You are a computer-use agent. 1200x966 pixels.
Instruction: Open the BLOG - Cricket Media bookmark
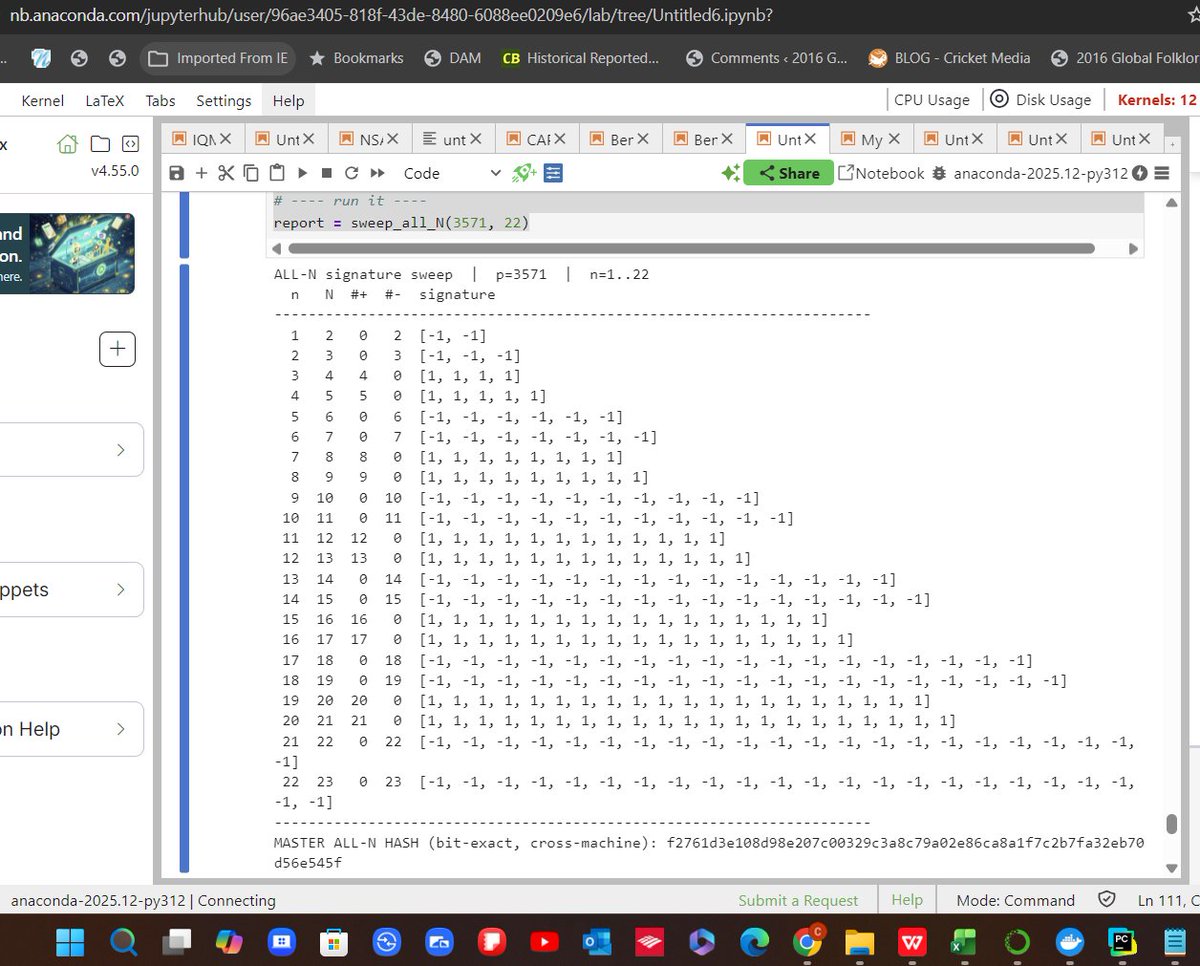949,58
